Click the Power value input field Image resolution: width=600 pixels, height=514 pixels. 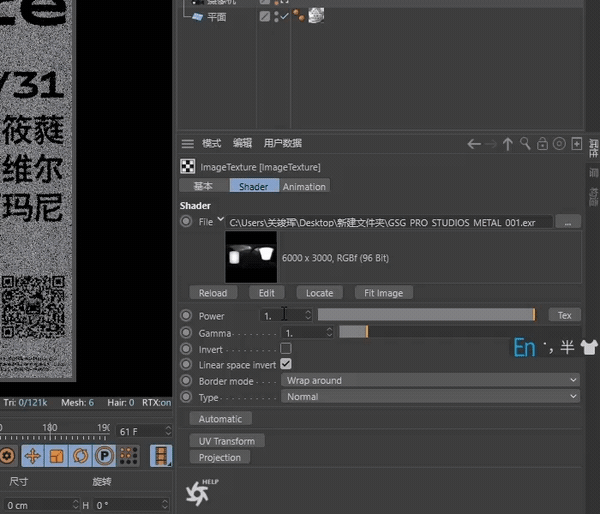tap(282, 315)
